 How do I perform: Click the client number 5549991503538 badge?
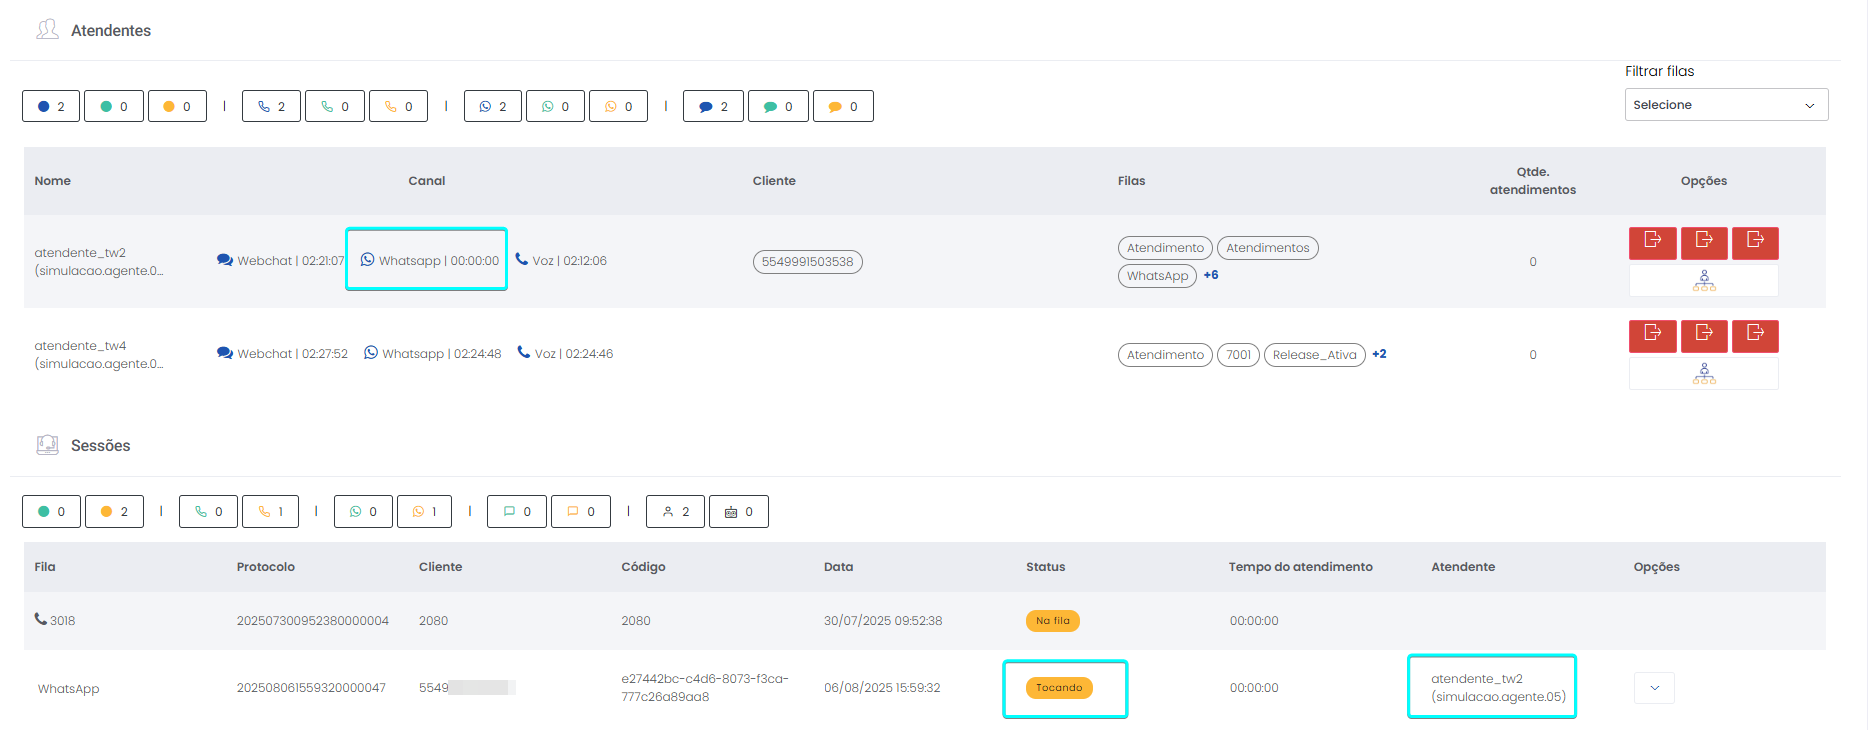(x=807, y=262)
